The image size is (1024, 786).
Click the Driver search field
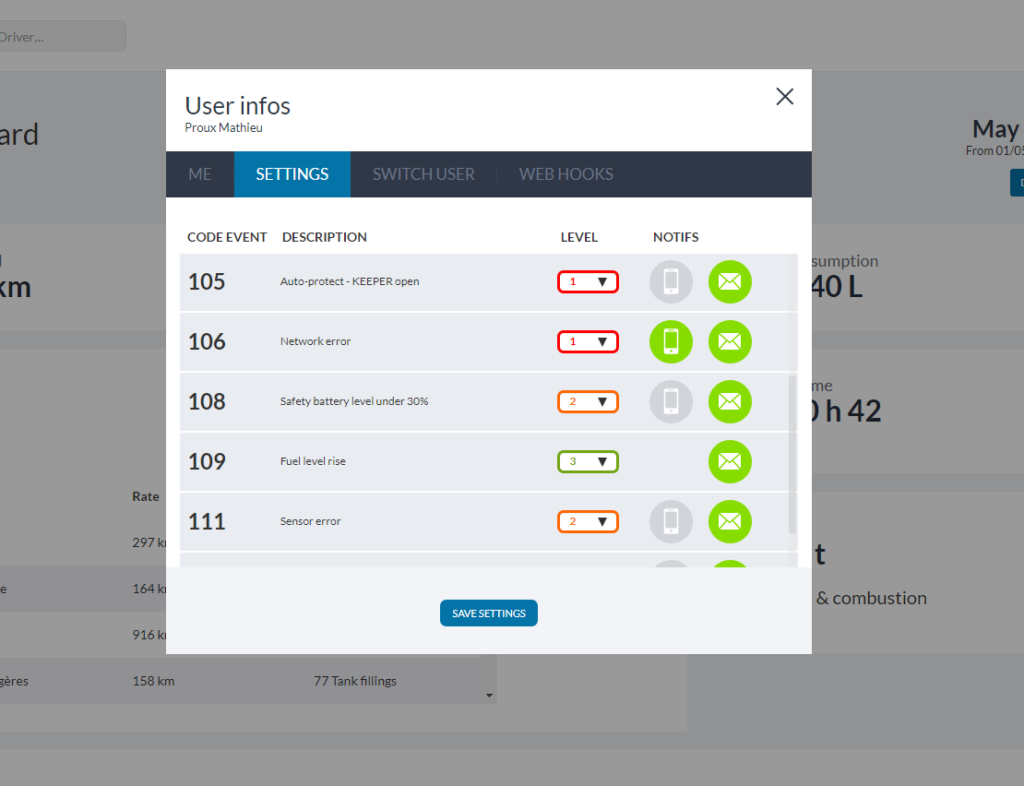coord(60,37)
